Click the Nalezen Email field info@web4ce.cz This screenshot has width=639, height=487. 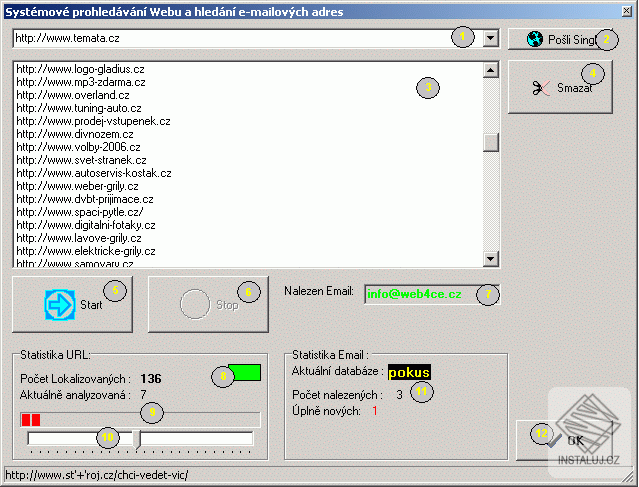pyautogui.click(x=432, y=294)
